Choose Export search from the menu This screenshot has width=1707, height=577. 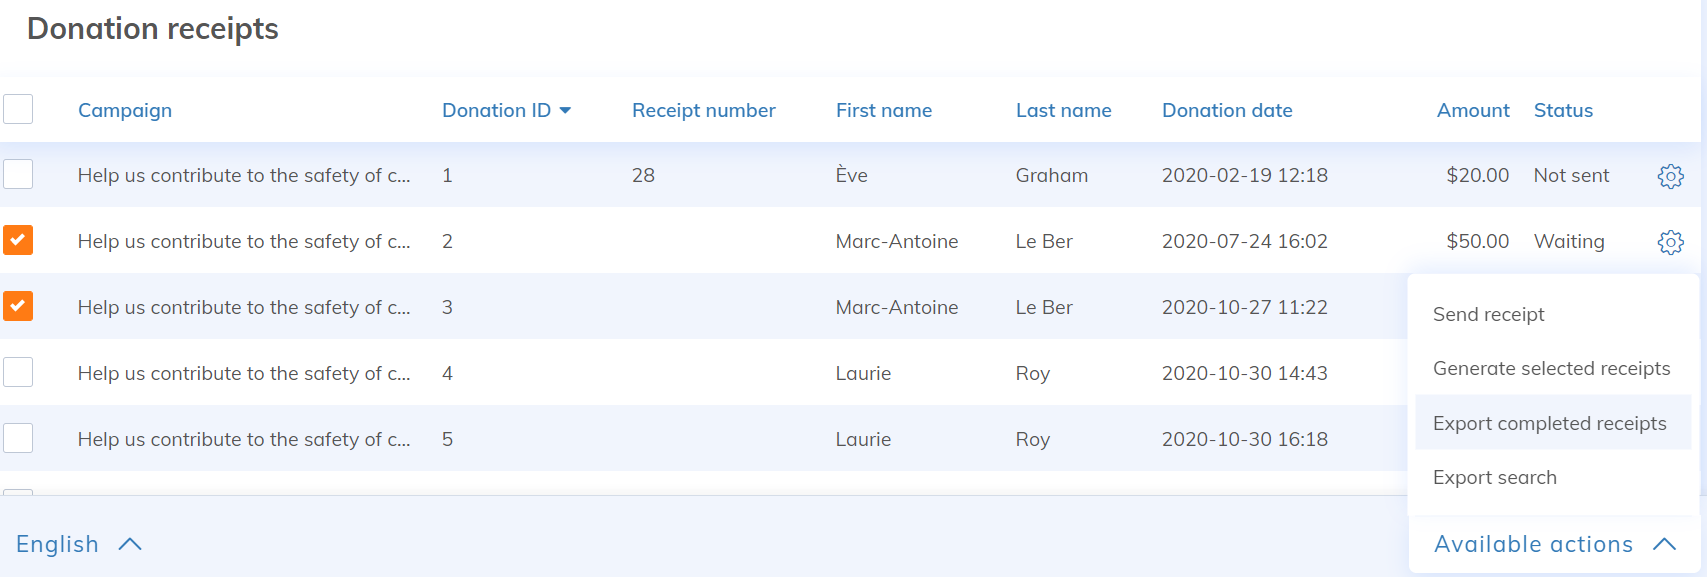1494,478
